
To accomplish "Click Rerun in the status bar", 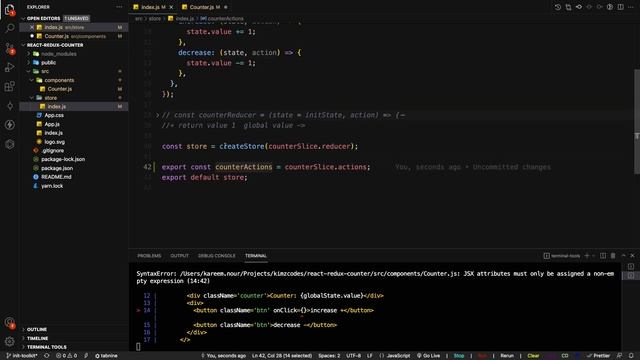I will pyautogui.click(x=507, y=356).
